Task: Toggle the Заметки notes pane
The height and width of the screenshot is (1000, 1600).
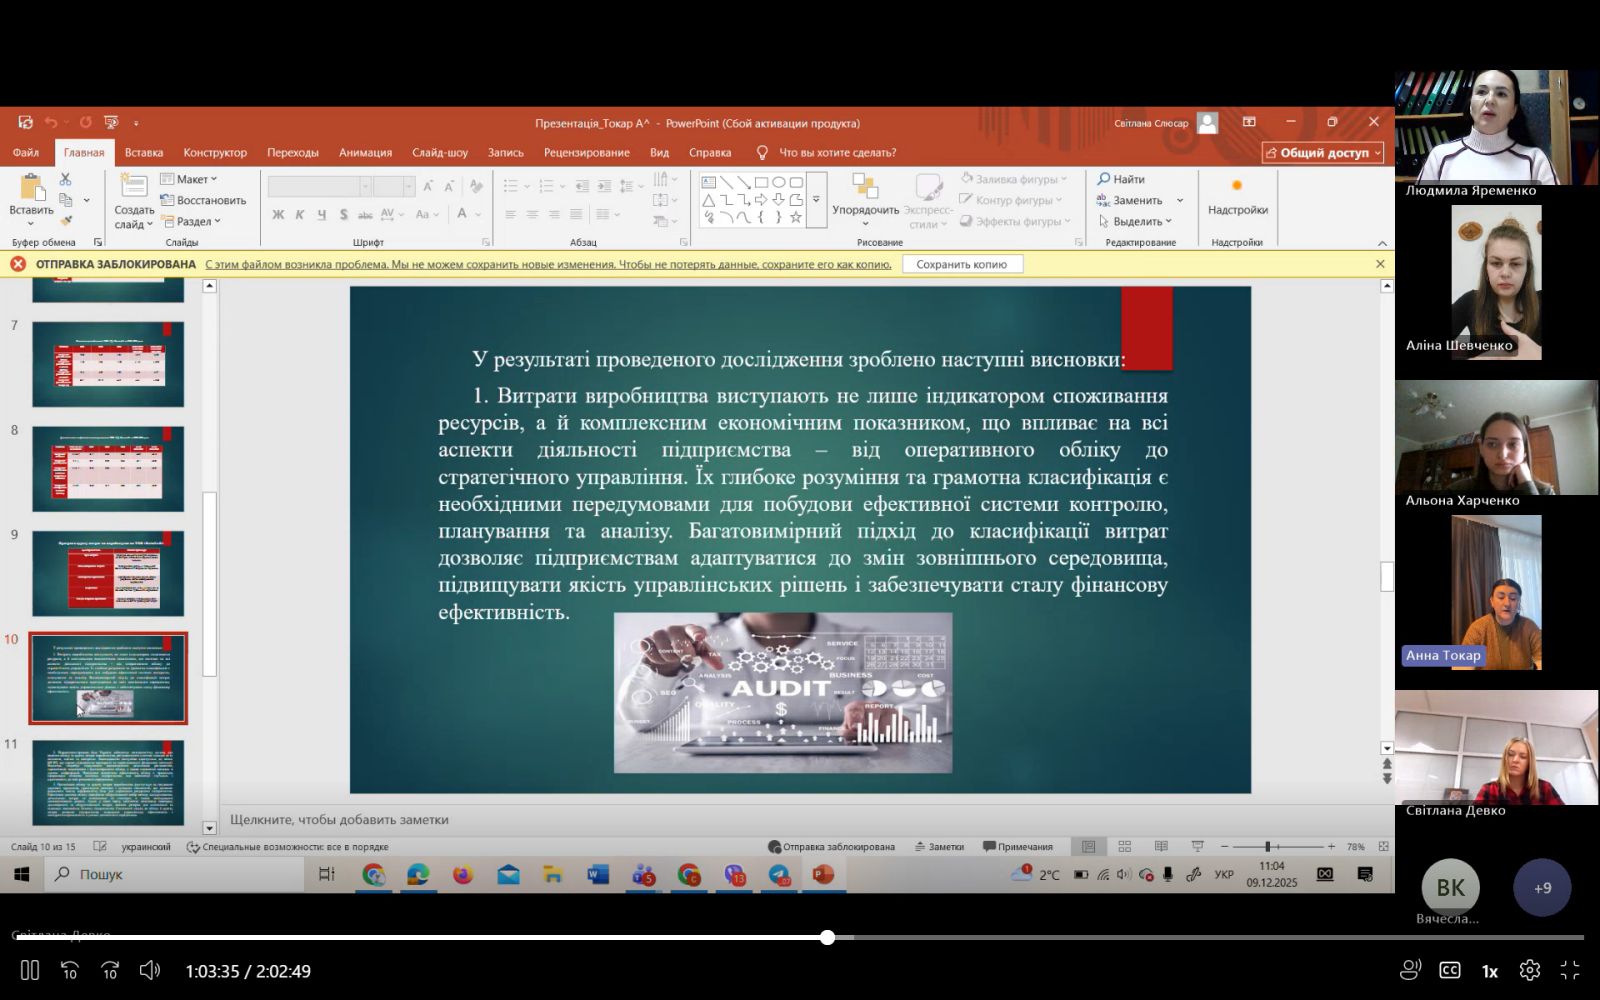Action: click(938, 847)
